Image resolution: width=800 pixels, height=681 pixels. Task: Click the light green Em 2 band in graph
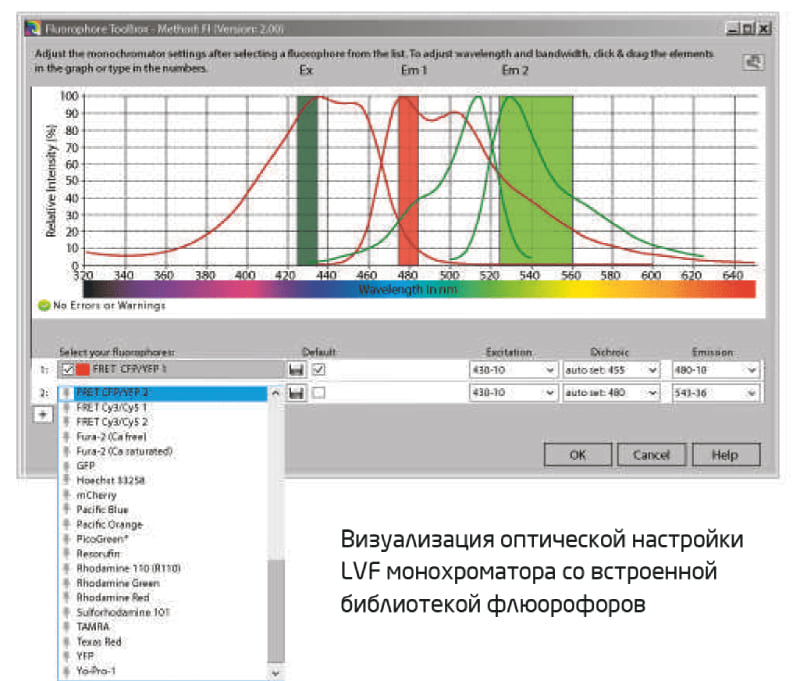click(x=536, y=180)
